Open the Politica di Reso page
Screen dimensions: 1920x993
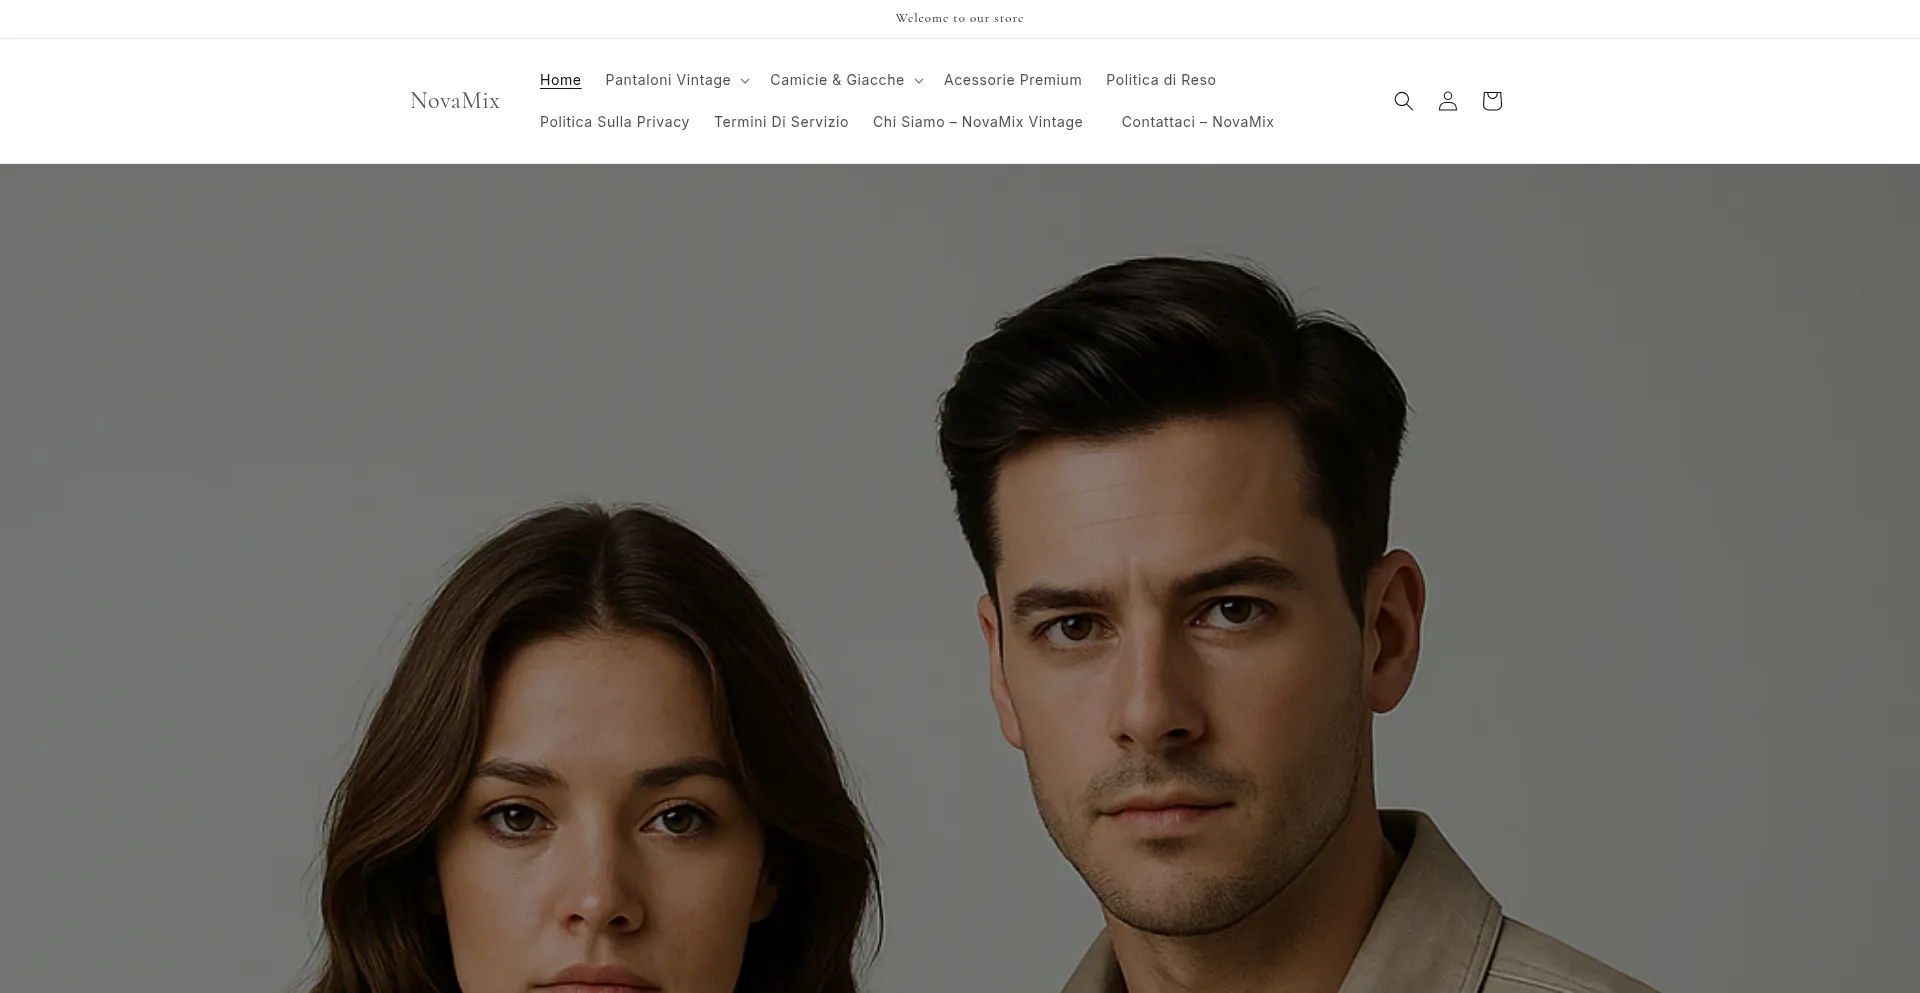(x=1160, y=80)
